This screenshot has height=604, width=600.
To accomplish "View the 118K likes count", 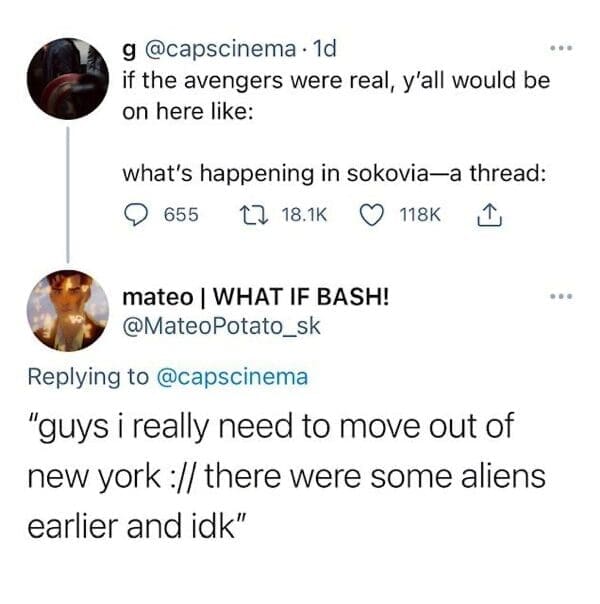I will coord(420,215).
